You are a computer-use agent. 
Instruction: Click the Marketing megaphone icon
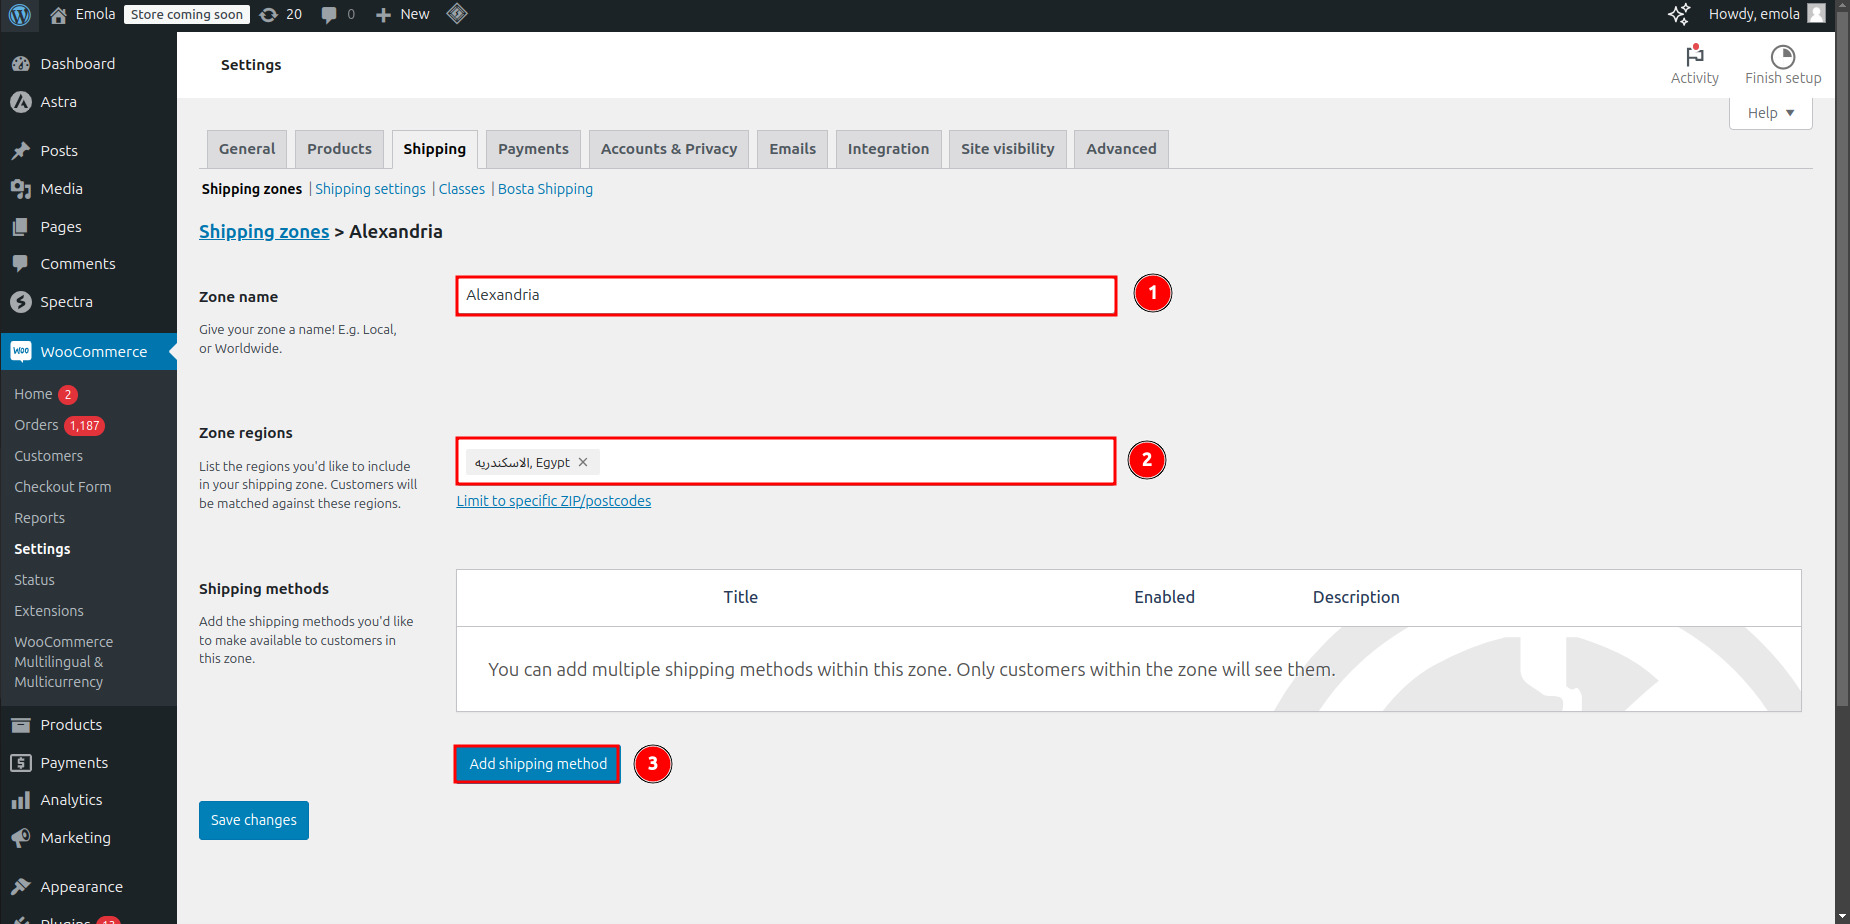pyautogui.click(x=21, y=838)
